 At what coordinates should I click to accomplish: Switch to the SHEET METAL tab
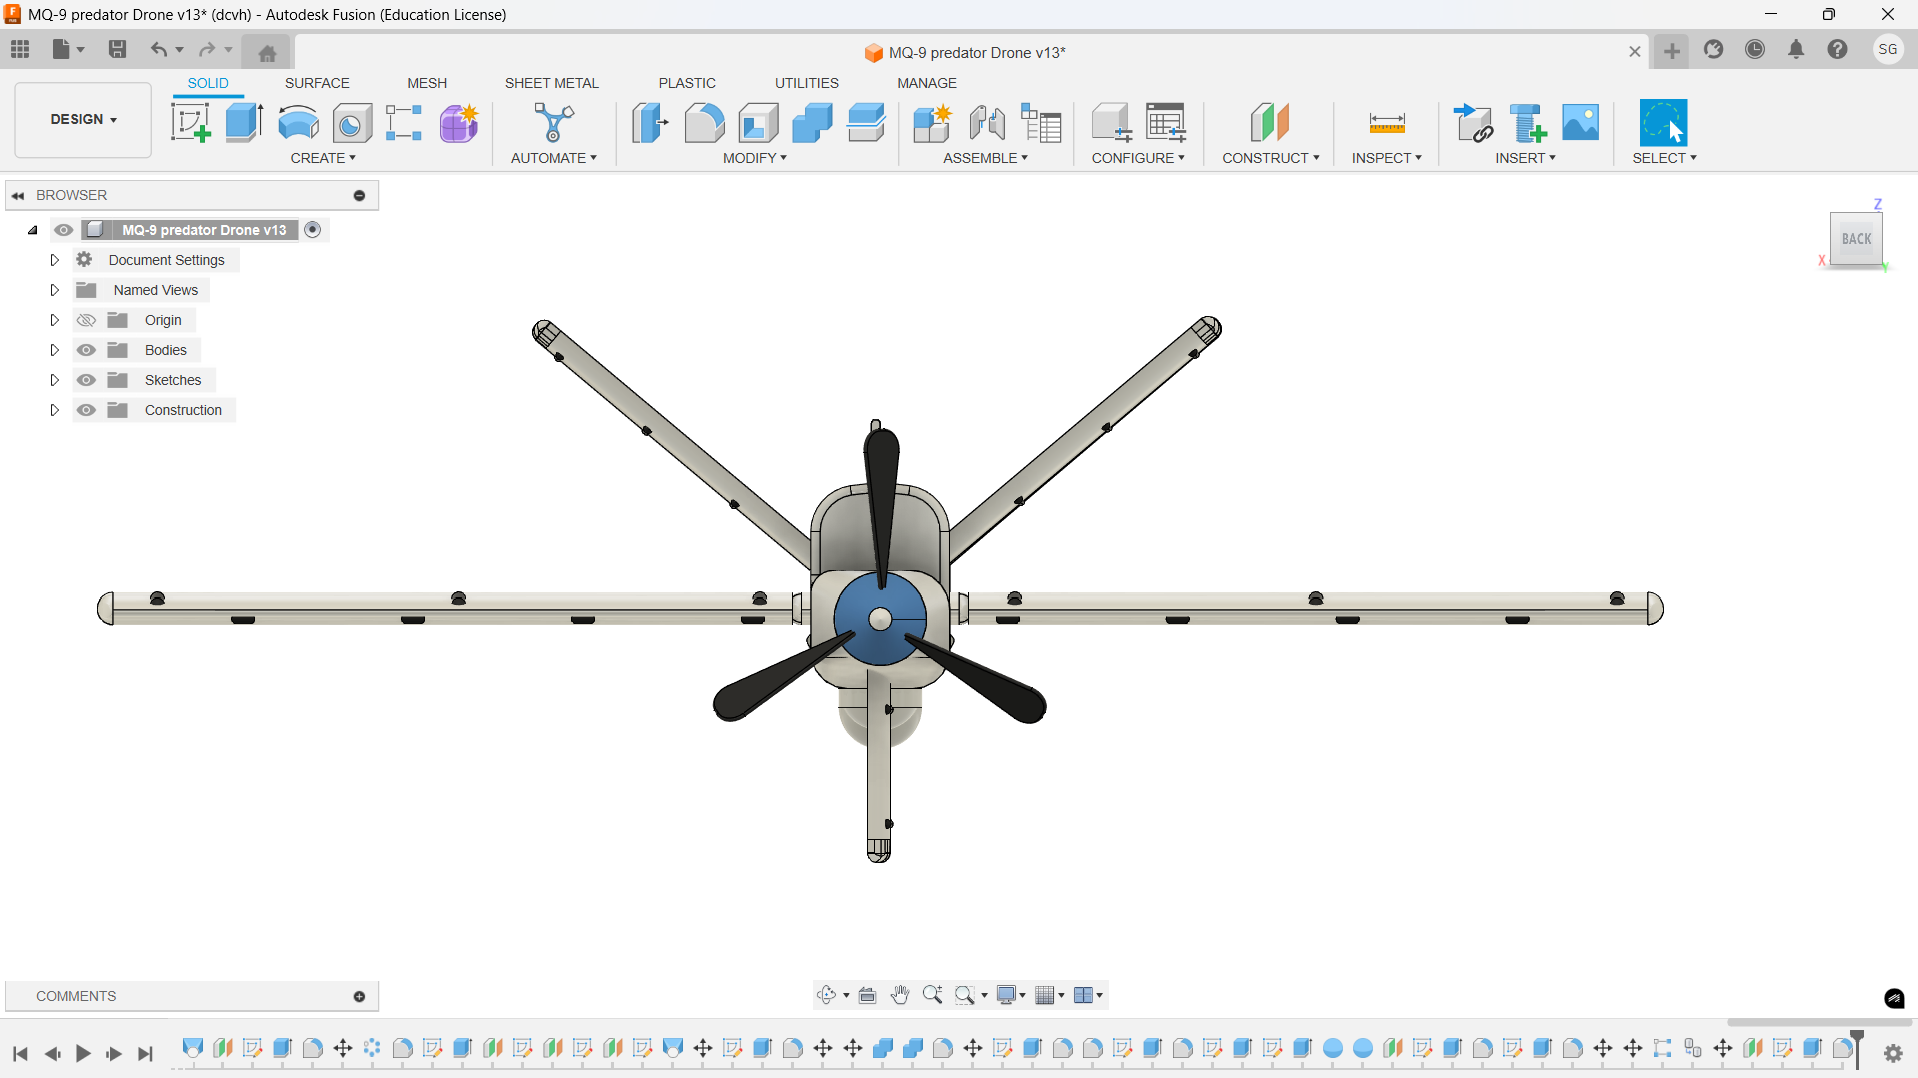551,83
